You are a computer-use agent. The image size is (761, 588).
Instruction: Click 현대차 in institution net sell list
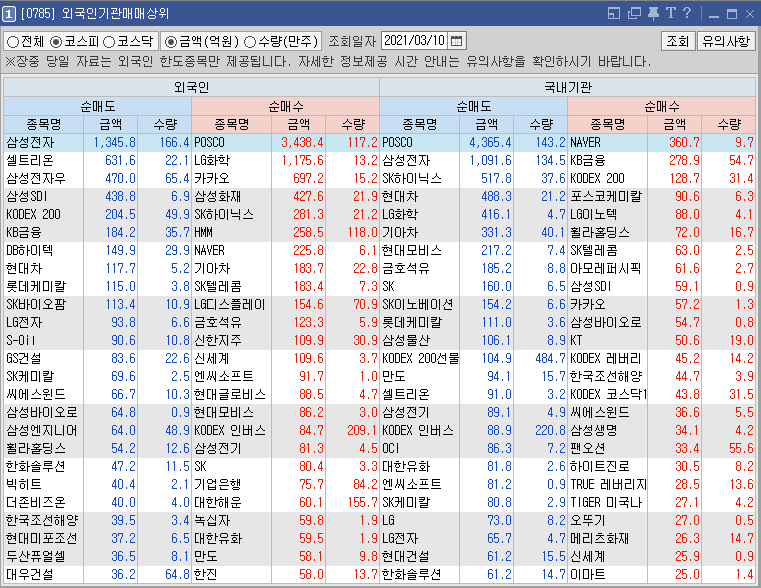click(400, 196)
